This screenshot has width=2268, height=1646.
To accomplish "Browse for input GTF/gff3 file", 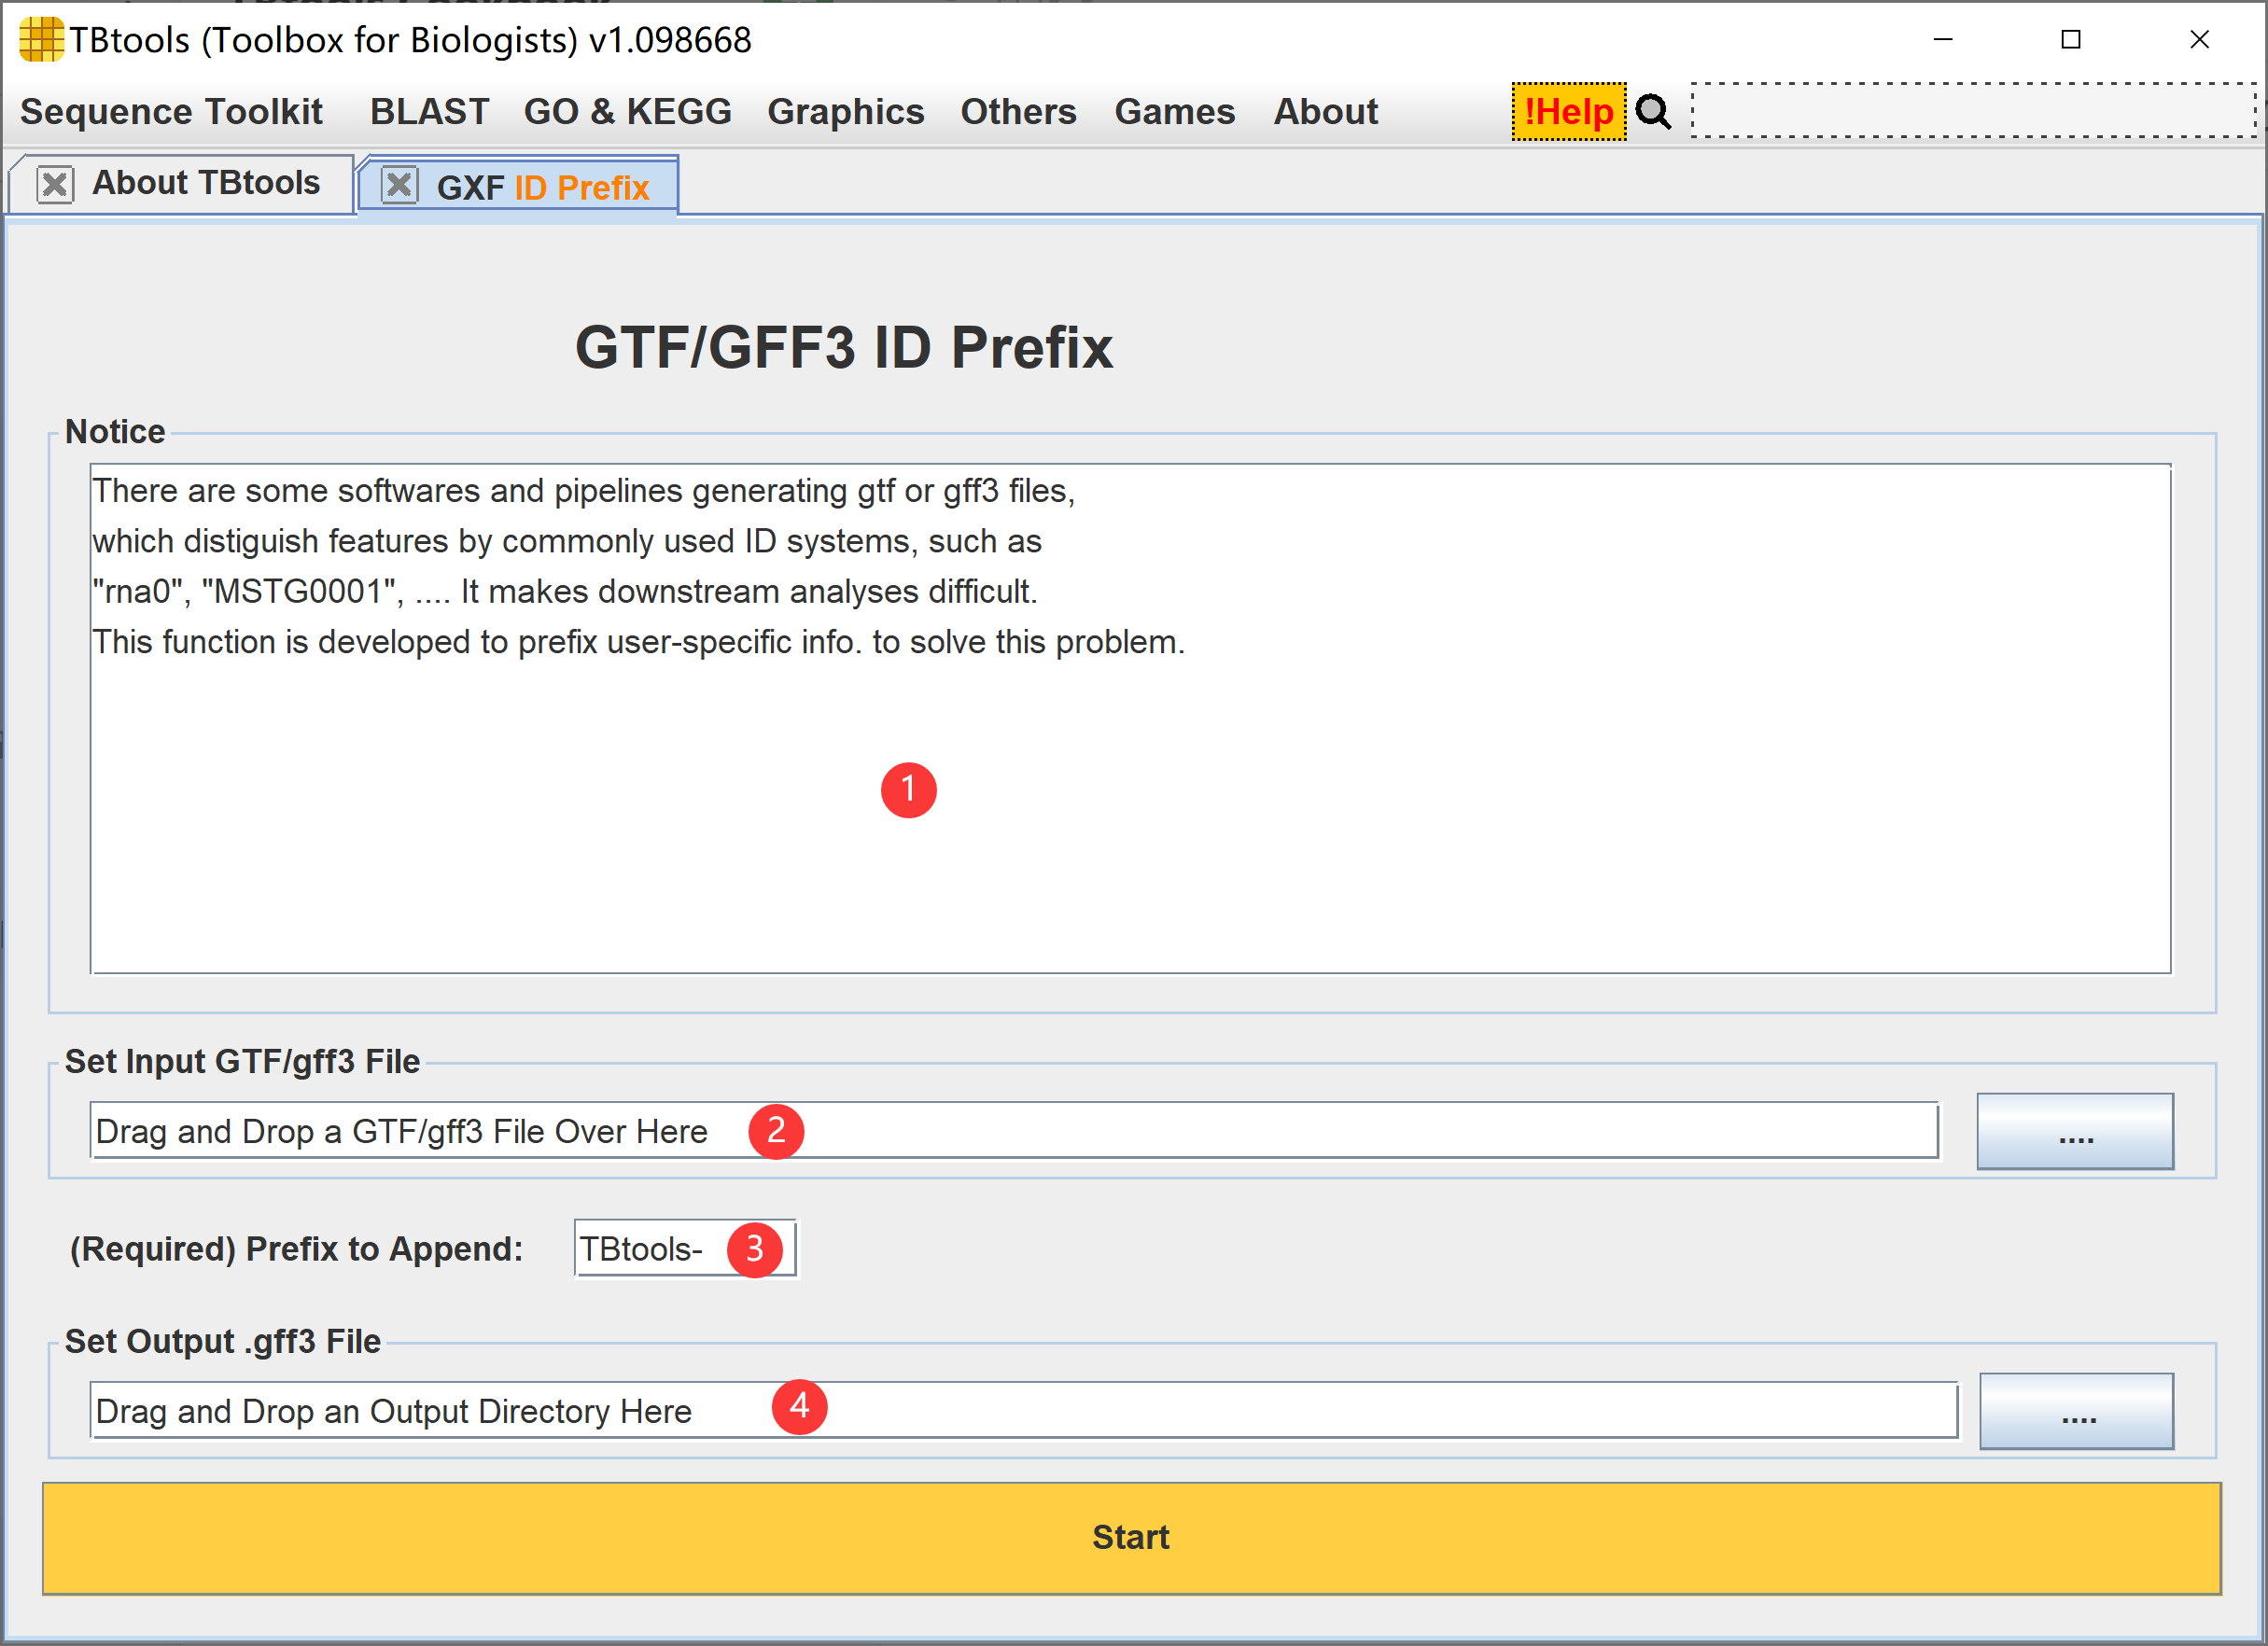I will point(2075,1131).
